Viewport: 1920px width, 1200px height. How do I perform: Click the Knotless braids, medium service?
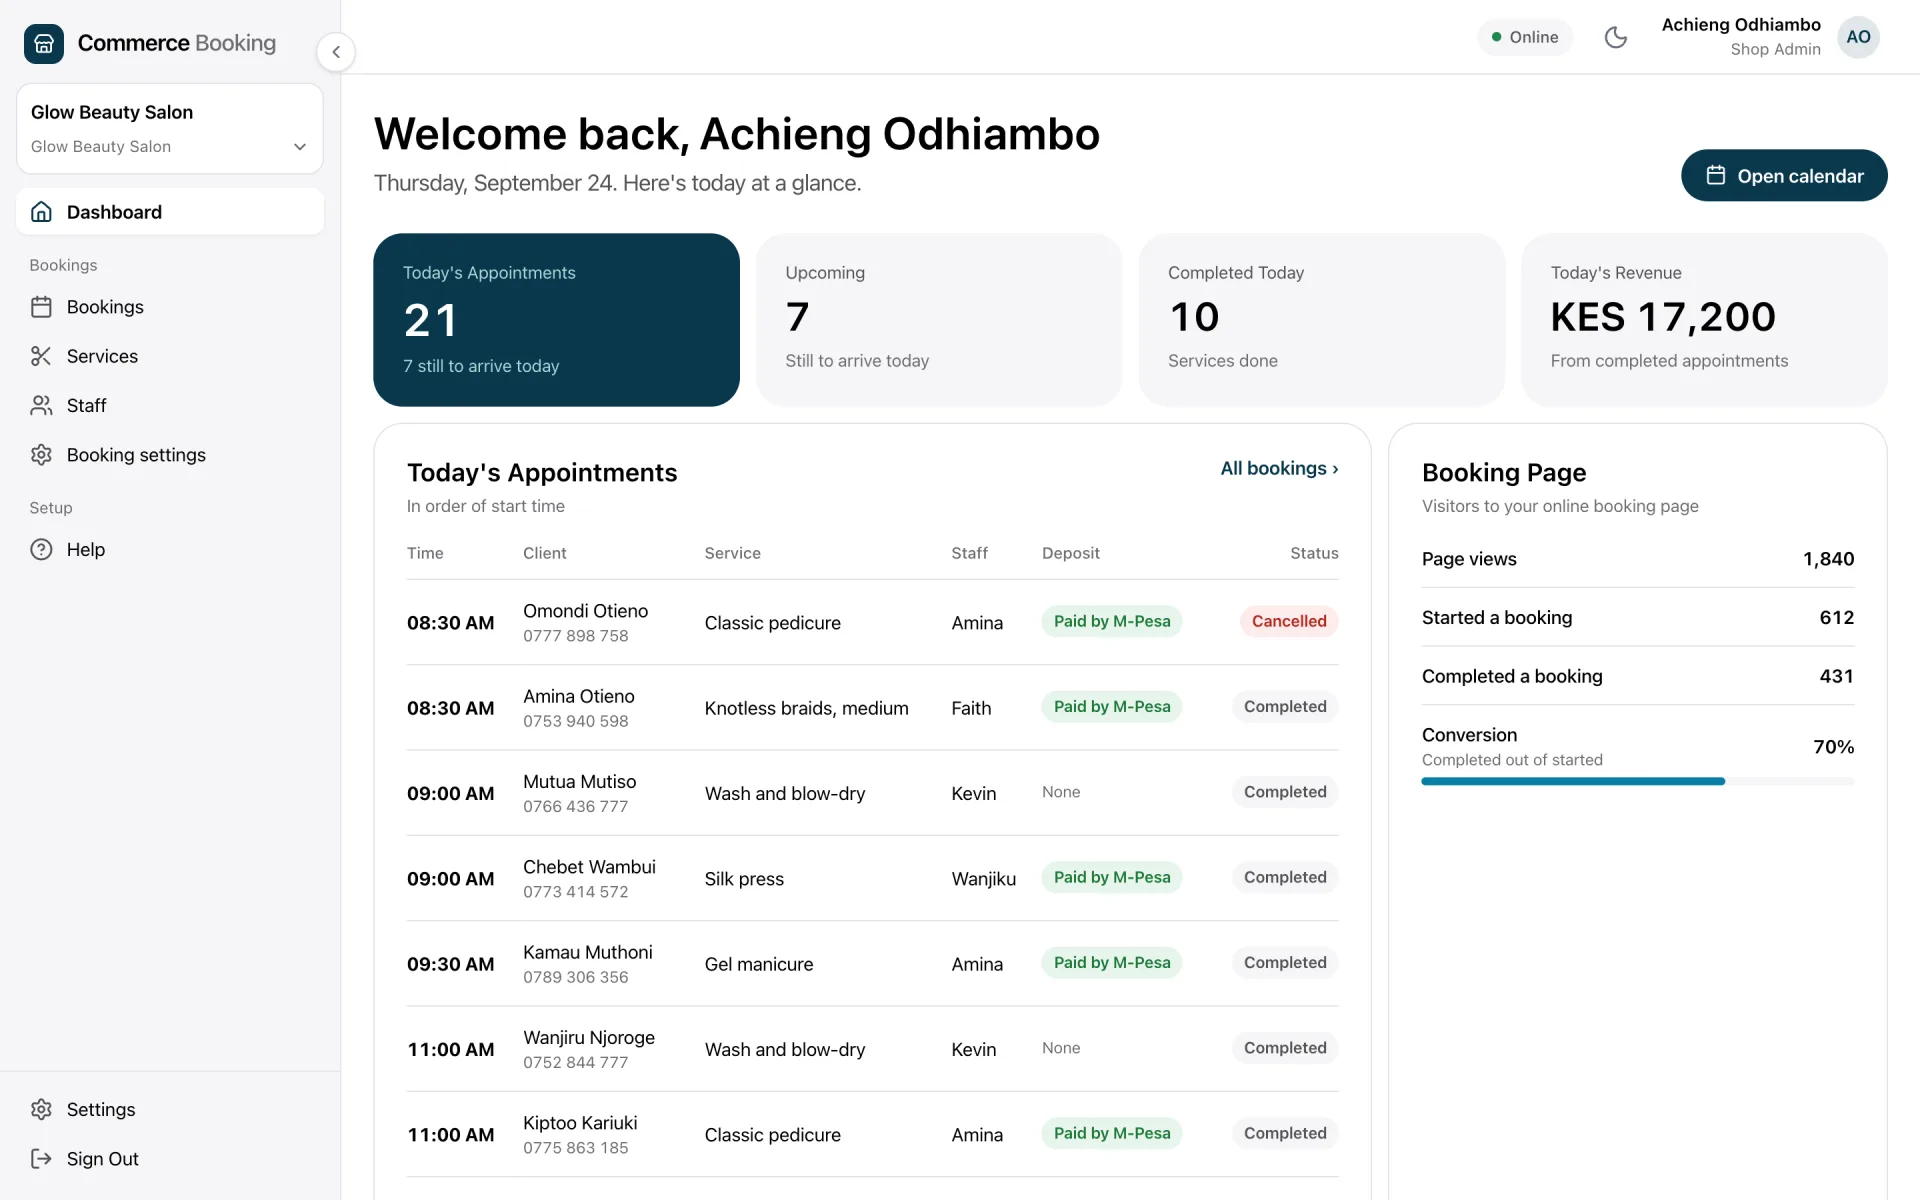[806, 708]
